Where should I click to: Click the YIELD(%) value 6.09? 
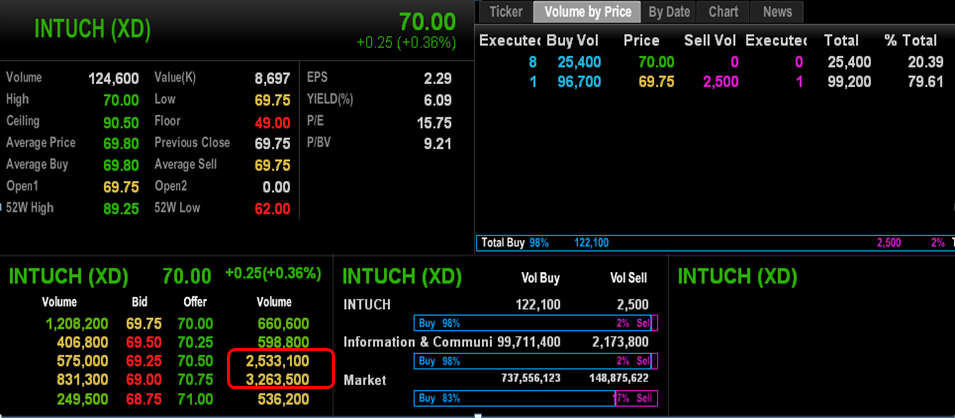(x=438, y=101)
